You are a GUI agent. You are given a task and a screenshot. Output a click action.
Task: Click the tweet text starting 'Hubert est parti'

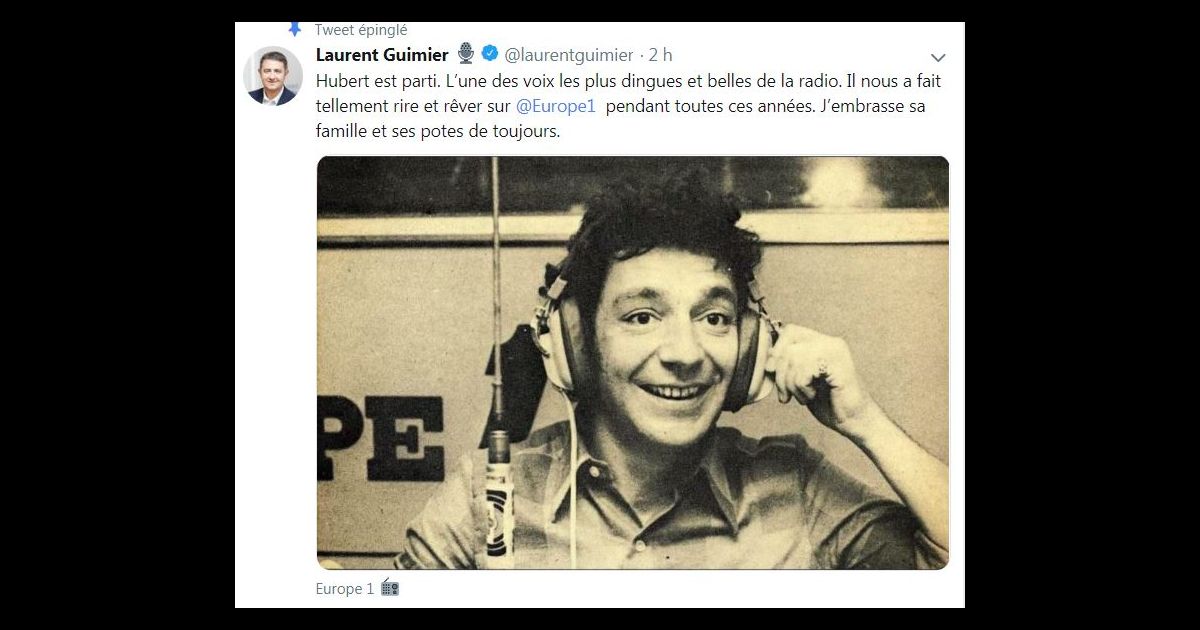point(628,107)
